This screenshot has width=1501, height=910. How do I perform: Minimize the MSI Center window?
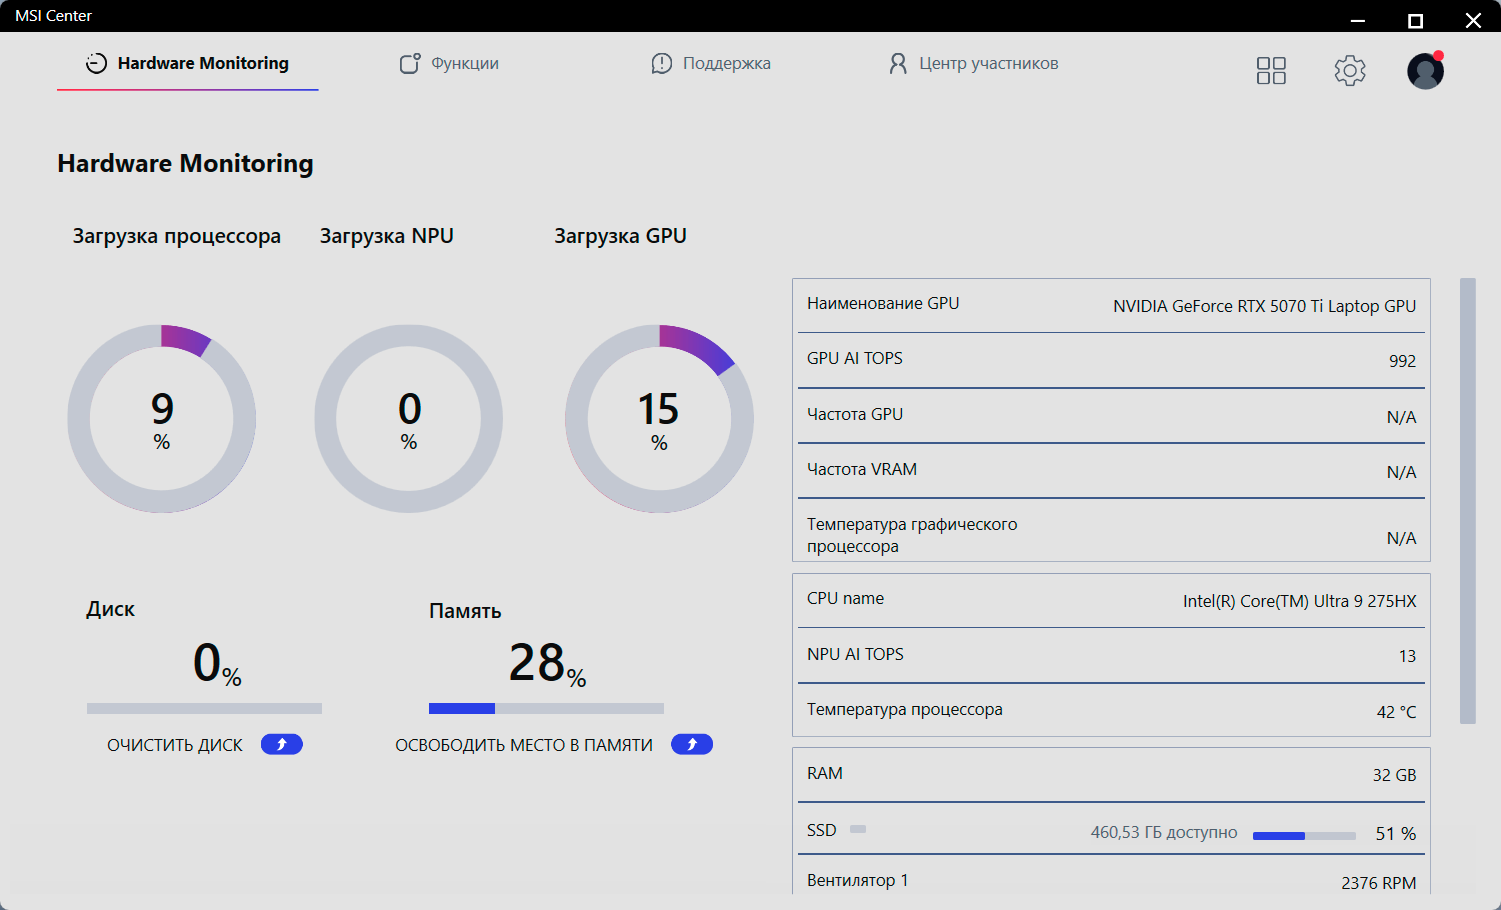(x=1358, y=20)
